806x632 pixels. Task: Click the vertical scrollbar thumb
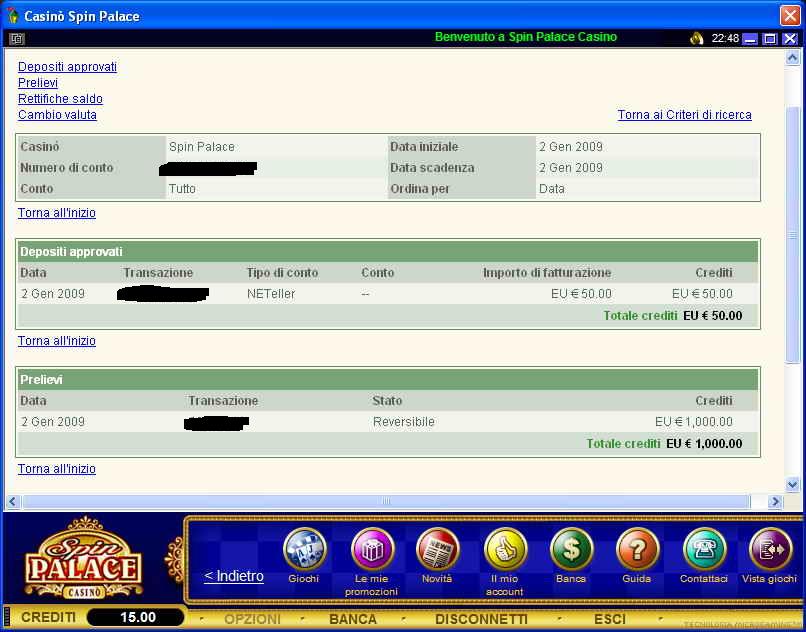pyautogui.click(x=792, y=234)
